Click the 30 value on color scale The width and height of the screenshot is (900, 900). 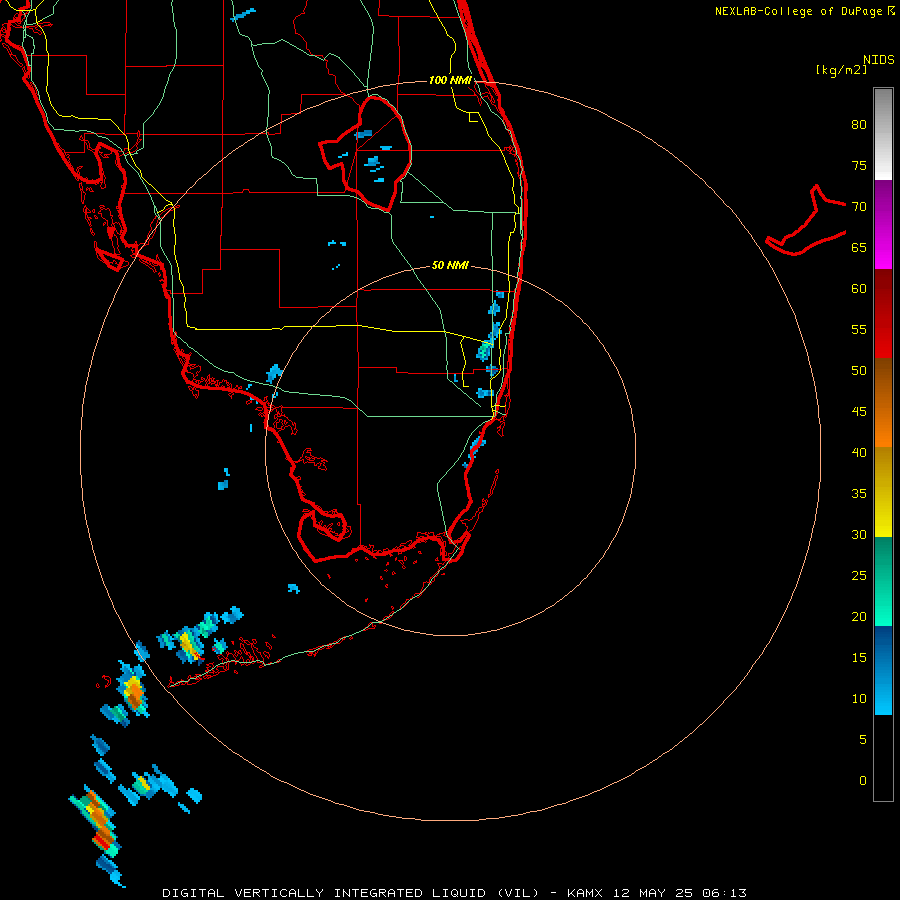pyautogui.click(x=859, y=534)
